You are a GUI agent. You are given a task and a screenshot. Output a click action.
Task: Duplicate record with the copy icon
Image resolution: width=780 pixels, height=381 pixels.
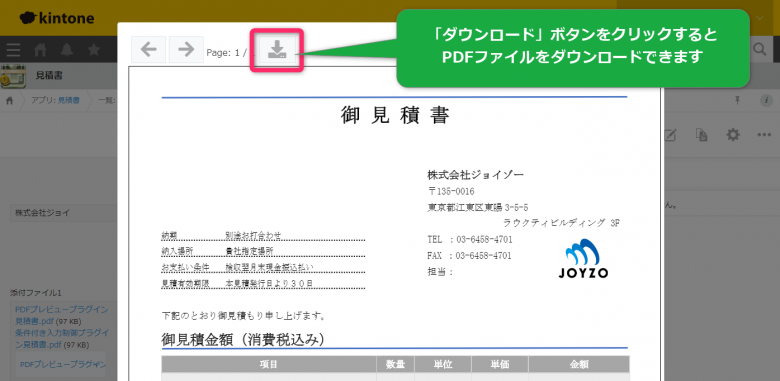(702, 135)
